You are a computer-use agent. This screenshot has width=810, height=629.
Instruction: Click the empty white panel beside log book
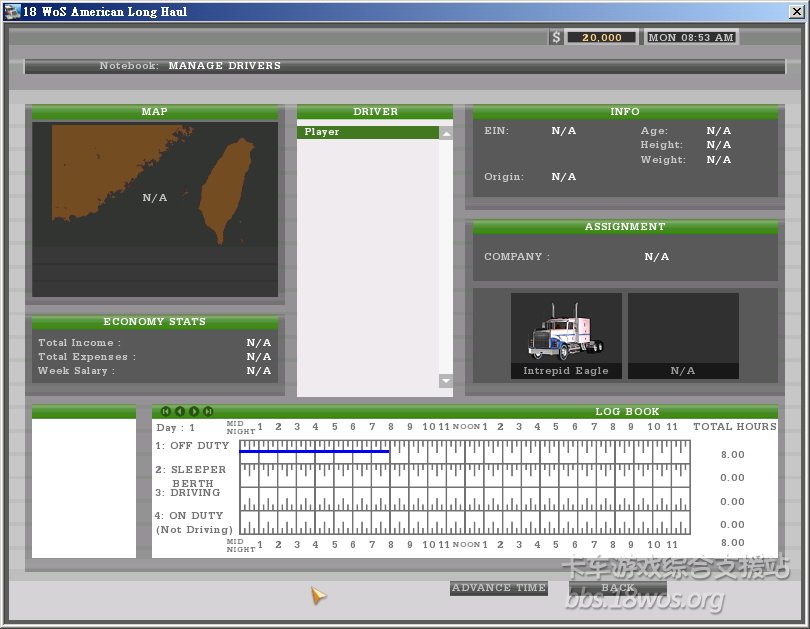[84, 487]
